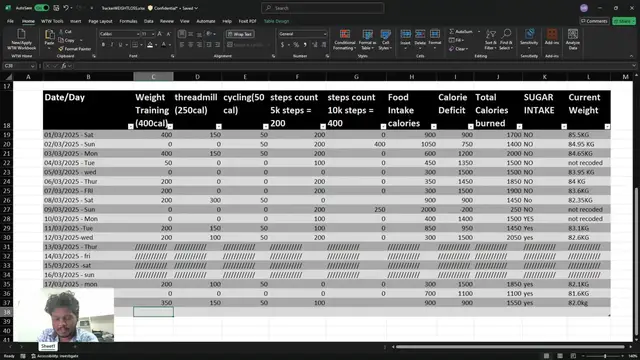Toggle the AutoSave switch
The height and width of the screenshot is (360, 640).
pyautogui.click(x=41, y=8)
